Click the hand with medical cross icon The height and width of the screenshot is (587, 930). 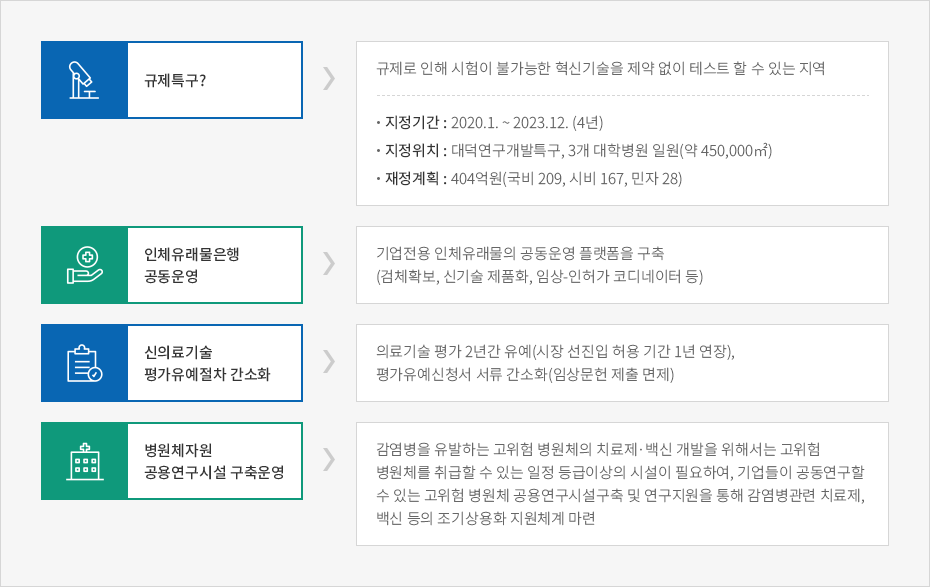[84, 265]
